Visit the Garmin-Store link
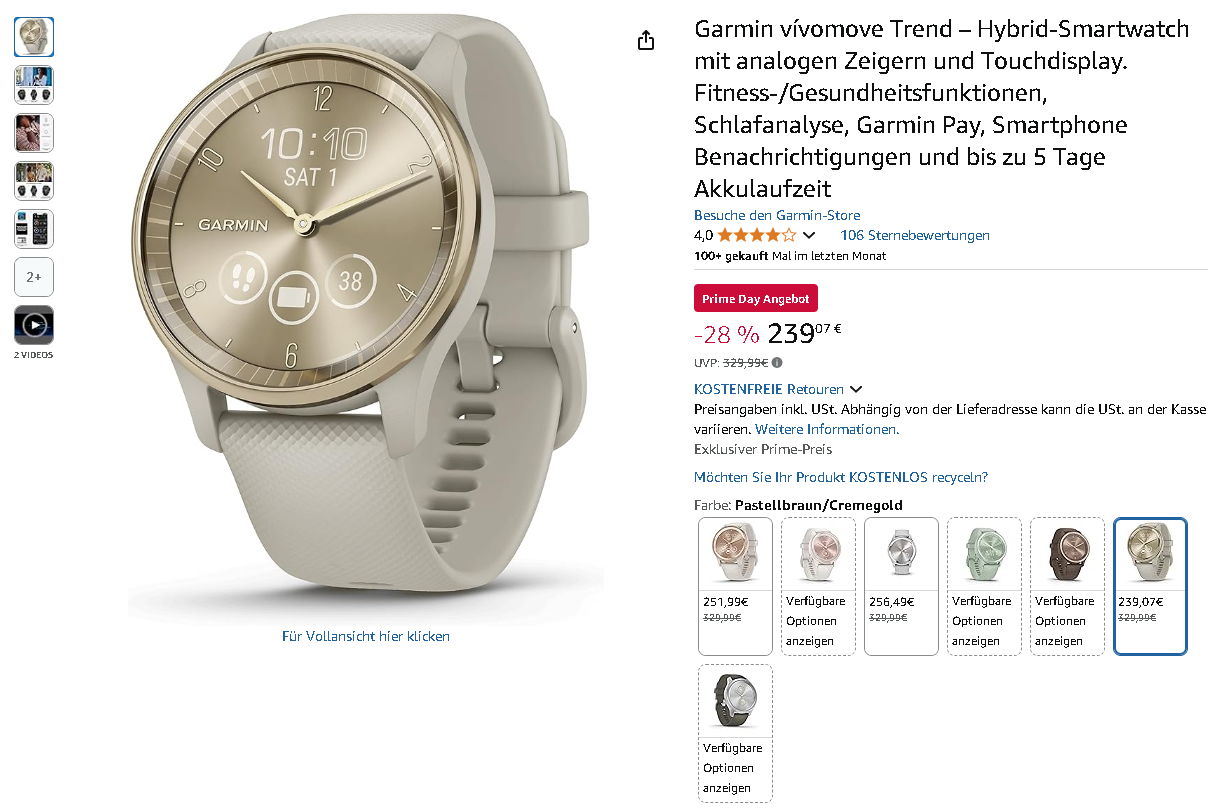The width and height of the screenshot is (1213, 809). click(x=777, y=215)
